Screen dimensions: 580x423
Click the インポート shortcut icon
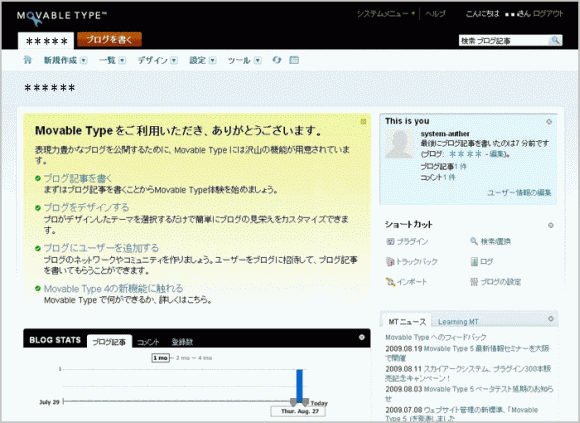tap(390, 282)
